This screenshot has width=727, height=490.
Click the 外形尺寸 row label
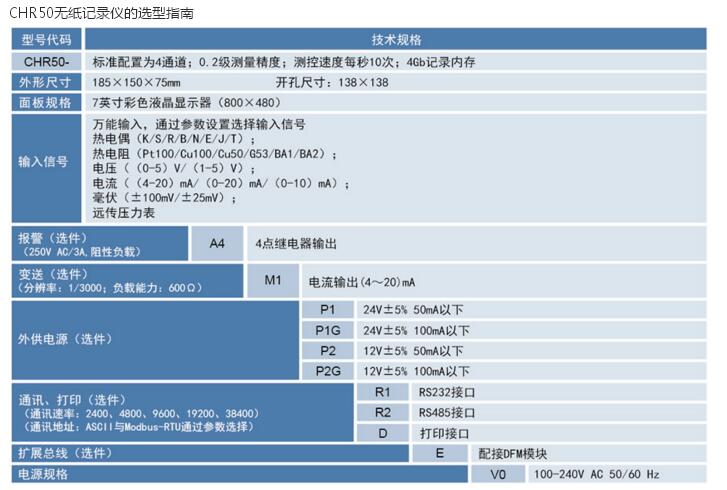pos(46,81)
